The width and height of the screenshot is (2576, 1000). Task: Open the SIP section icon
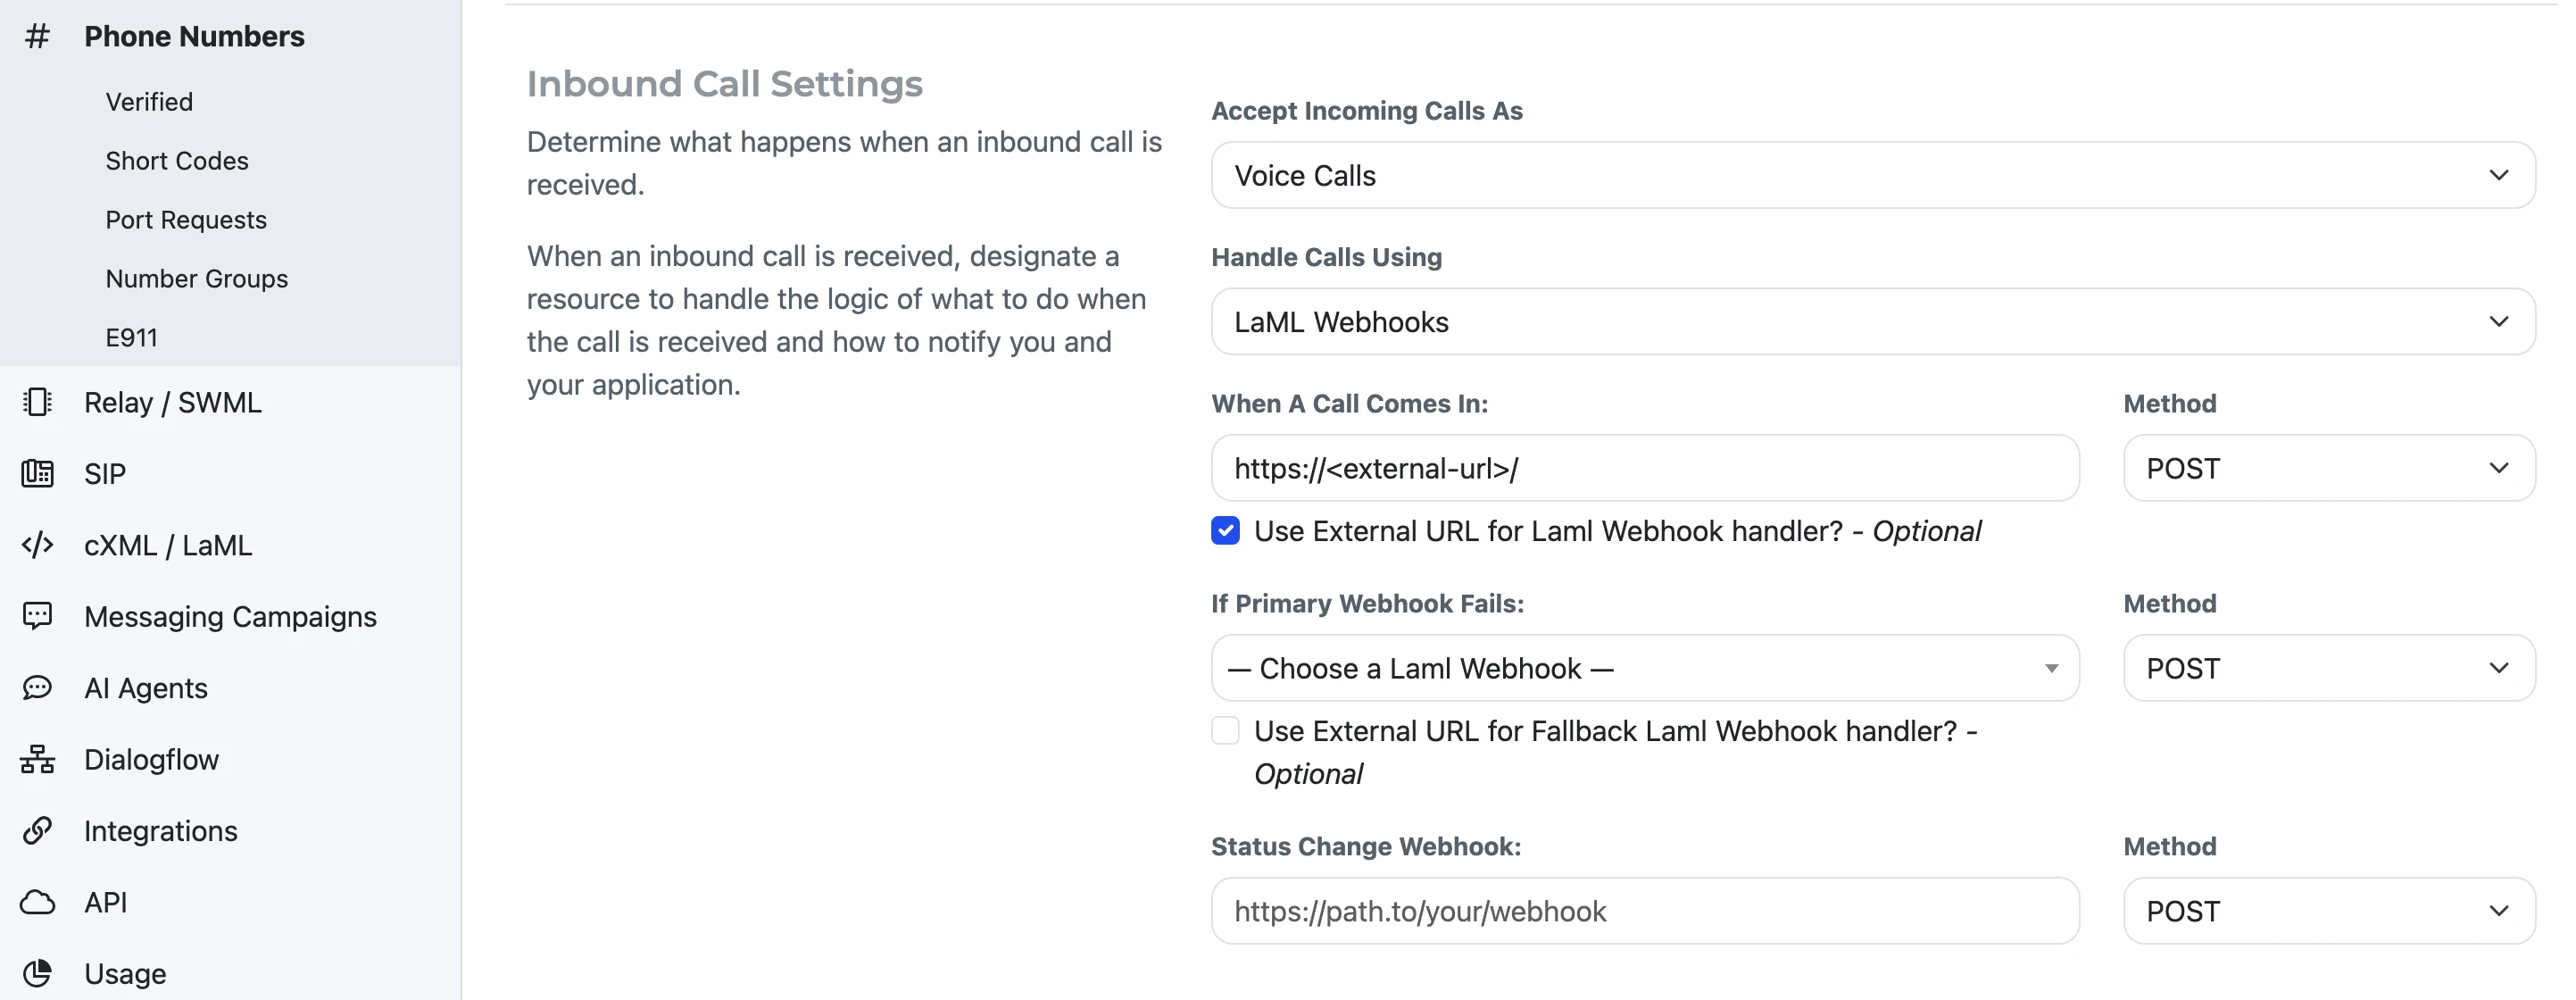tap(37, 473)
